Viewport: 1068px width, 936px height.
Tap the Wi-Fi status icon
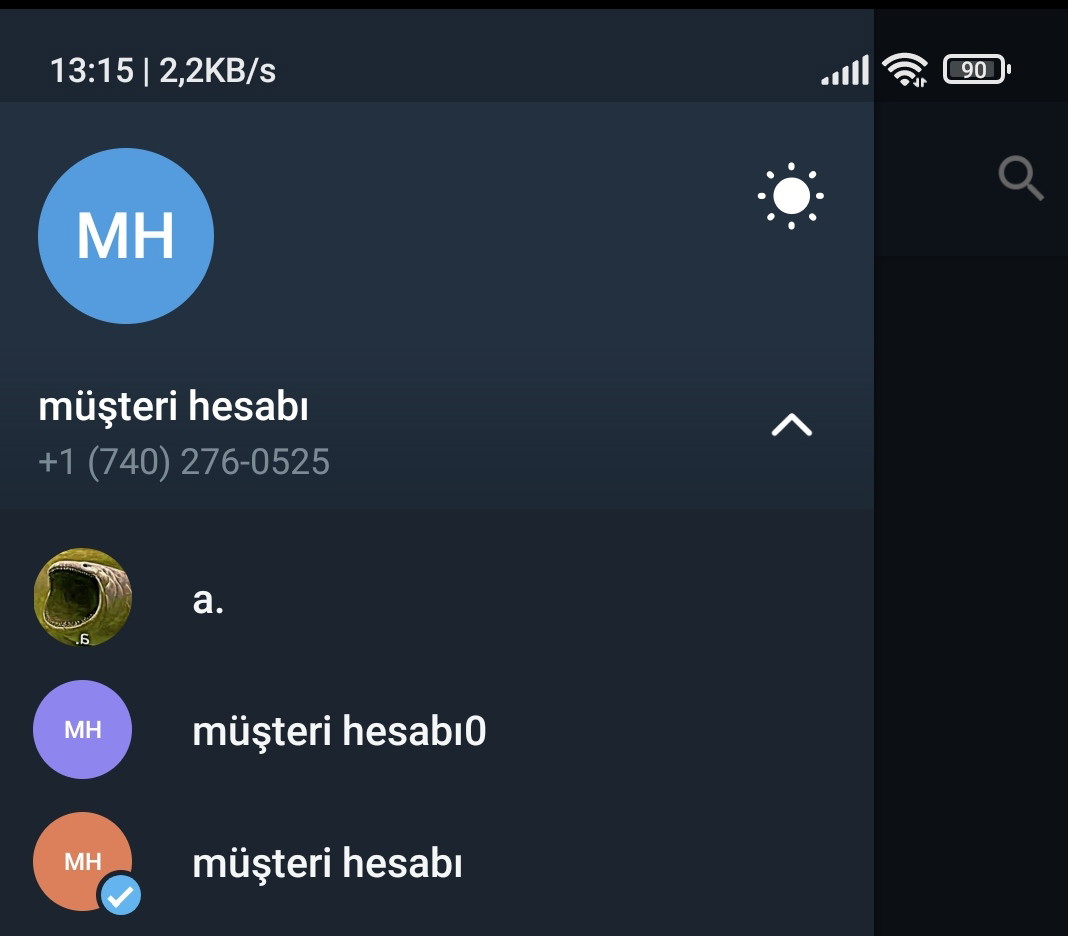(905, 69)
